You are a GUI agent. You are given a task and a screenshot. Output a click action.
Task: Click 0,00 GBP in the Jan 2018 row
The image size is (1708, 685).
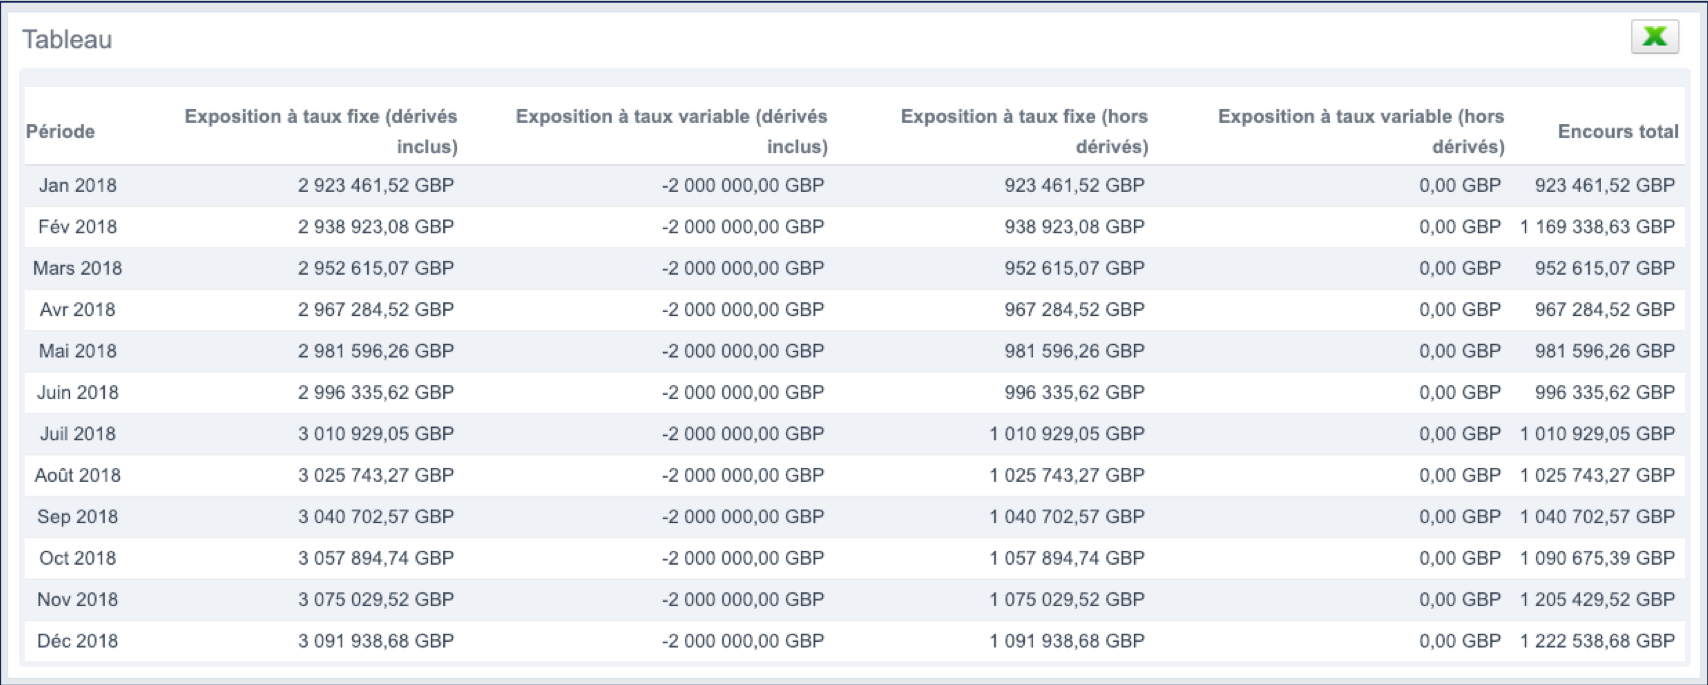[1460, 185]
